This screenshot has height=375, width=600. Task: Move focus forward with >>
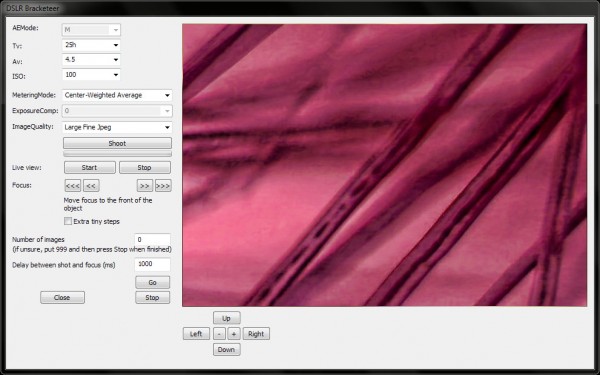pos(145,186)
